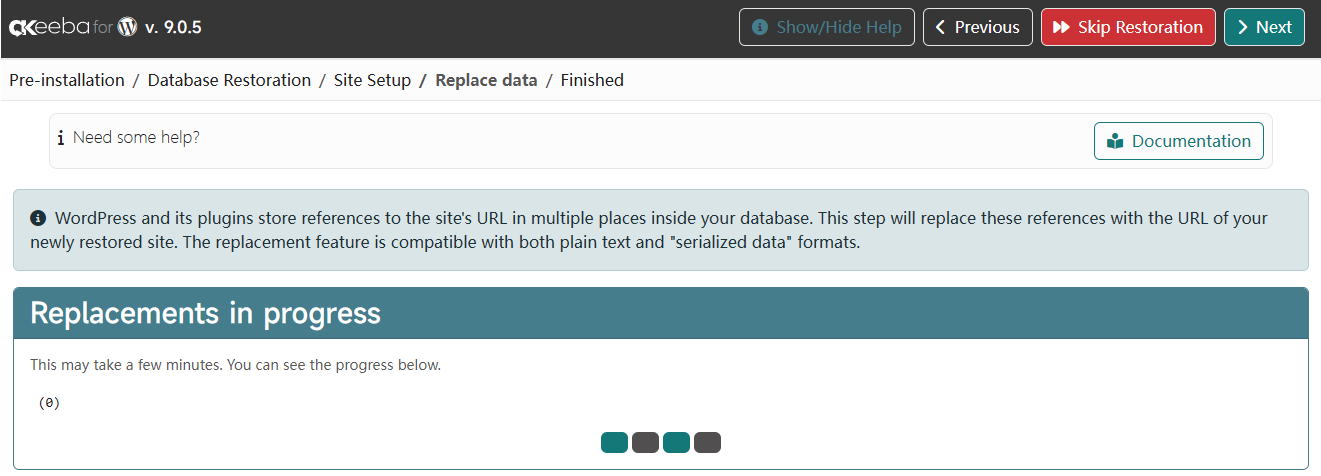
Task: Click the animated loading squares indicator
Action: [660, 442]
